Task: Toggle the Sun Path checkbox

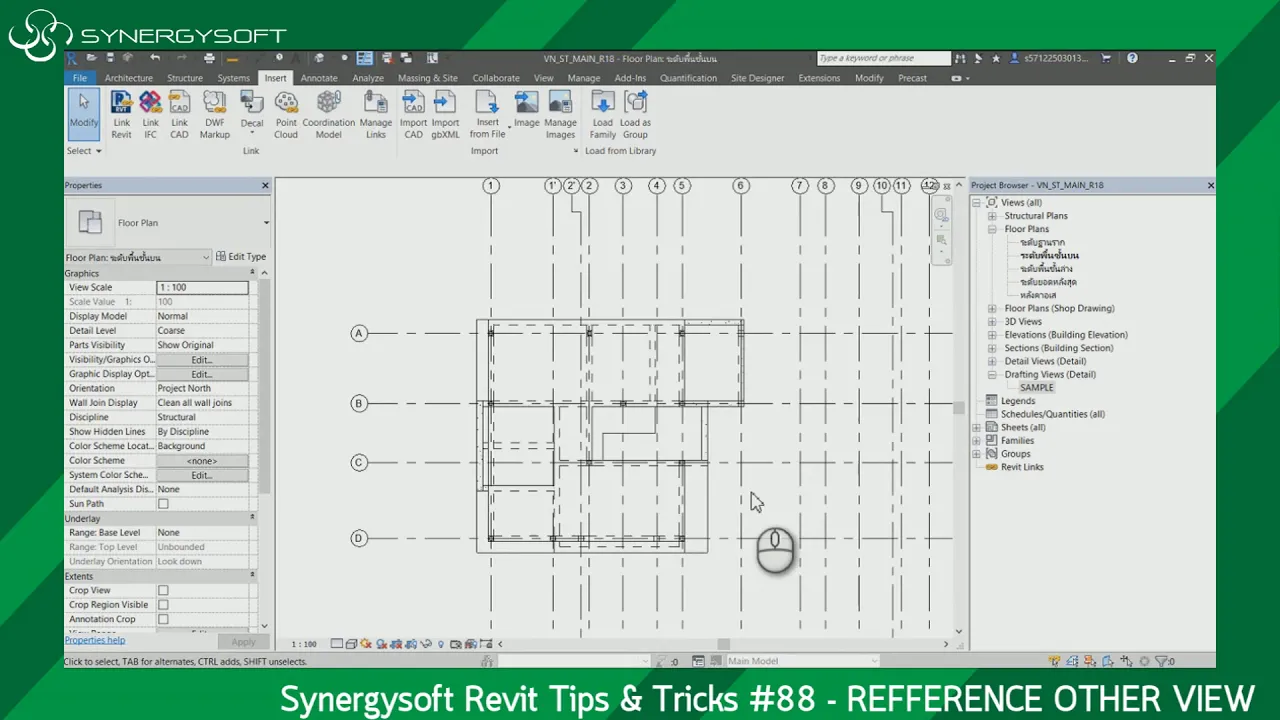Action: click(163, 504)
